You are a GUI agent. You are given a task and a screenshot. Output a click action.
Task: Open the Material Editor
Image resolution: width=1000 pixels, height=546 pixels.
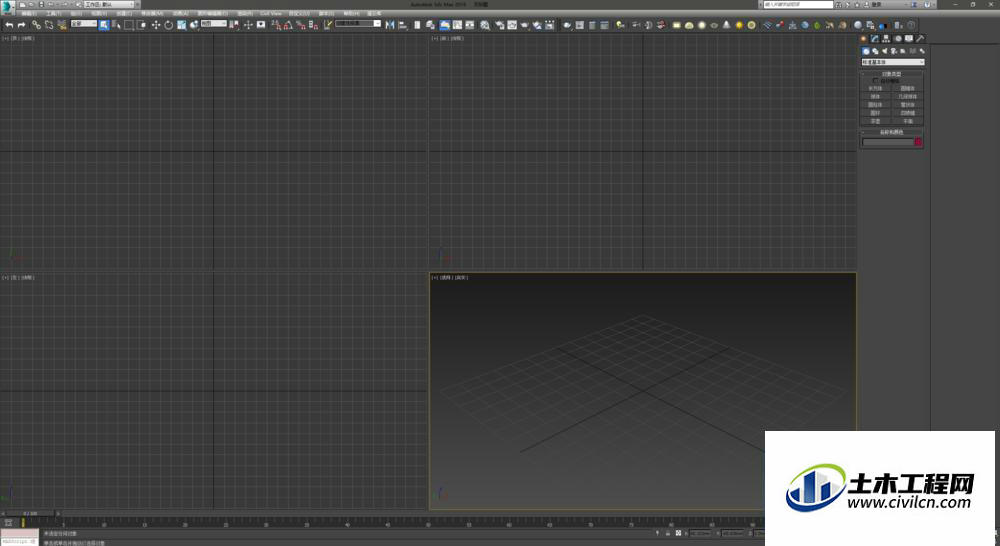(x=485, y=25)
